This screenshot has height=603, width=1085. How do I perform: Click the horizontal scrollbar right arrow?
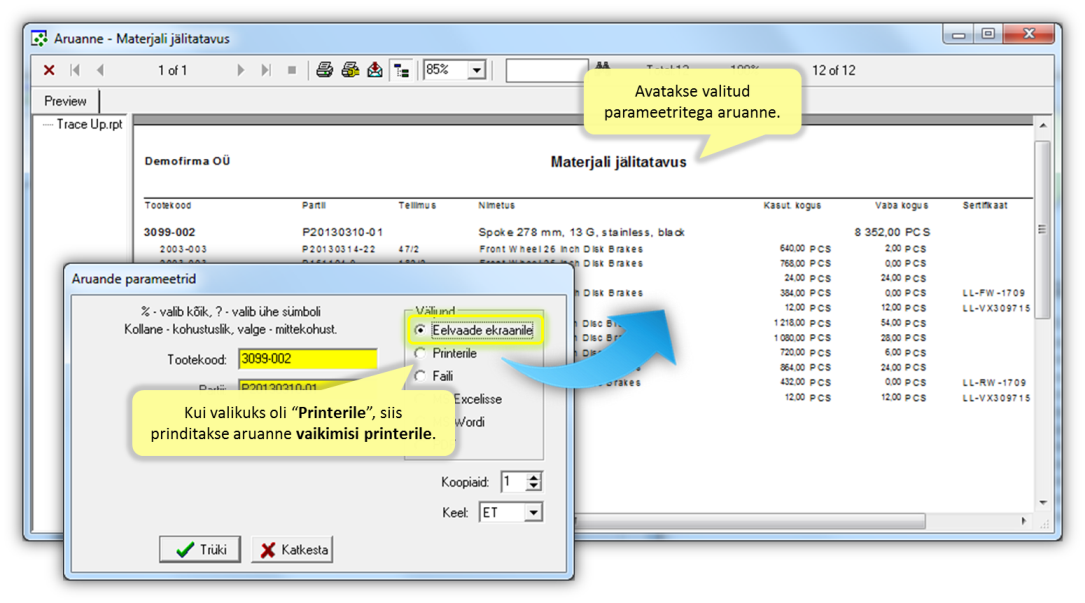[x=1023, y=521]
